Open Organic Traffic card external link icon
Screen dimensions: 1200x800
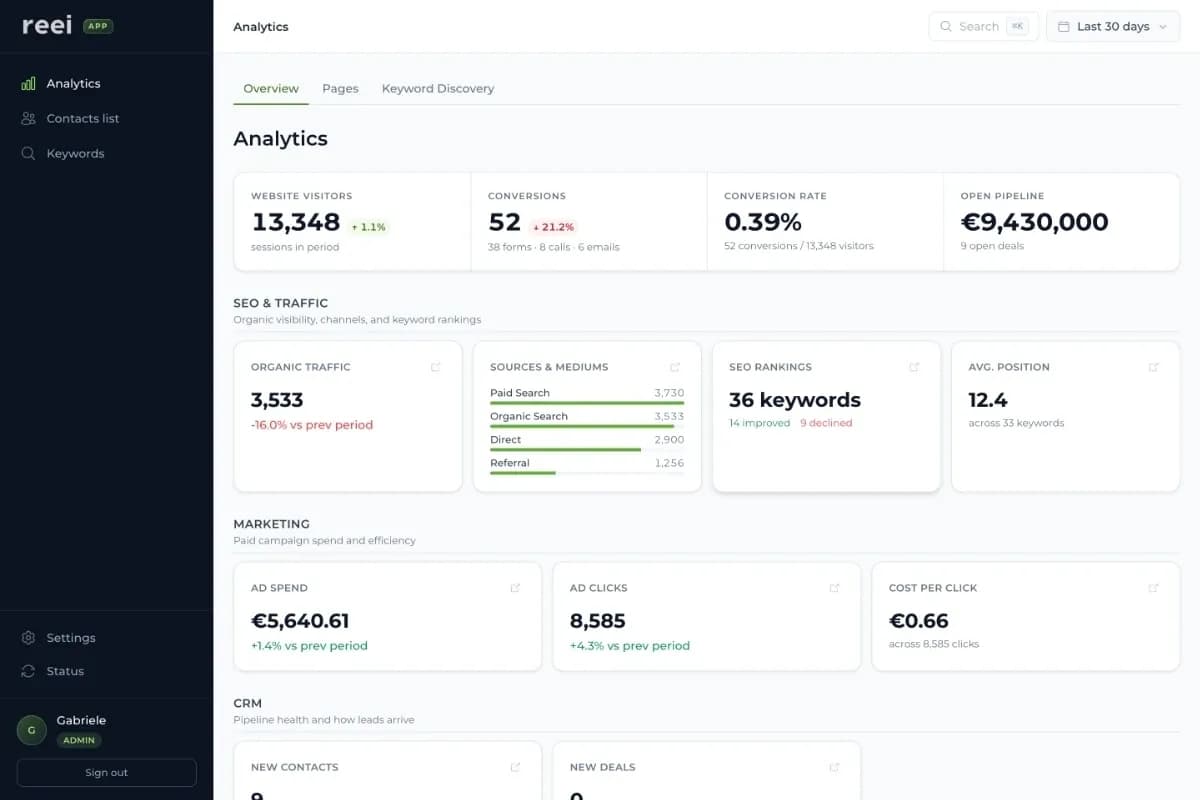[x=436, y=367]
